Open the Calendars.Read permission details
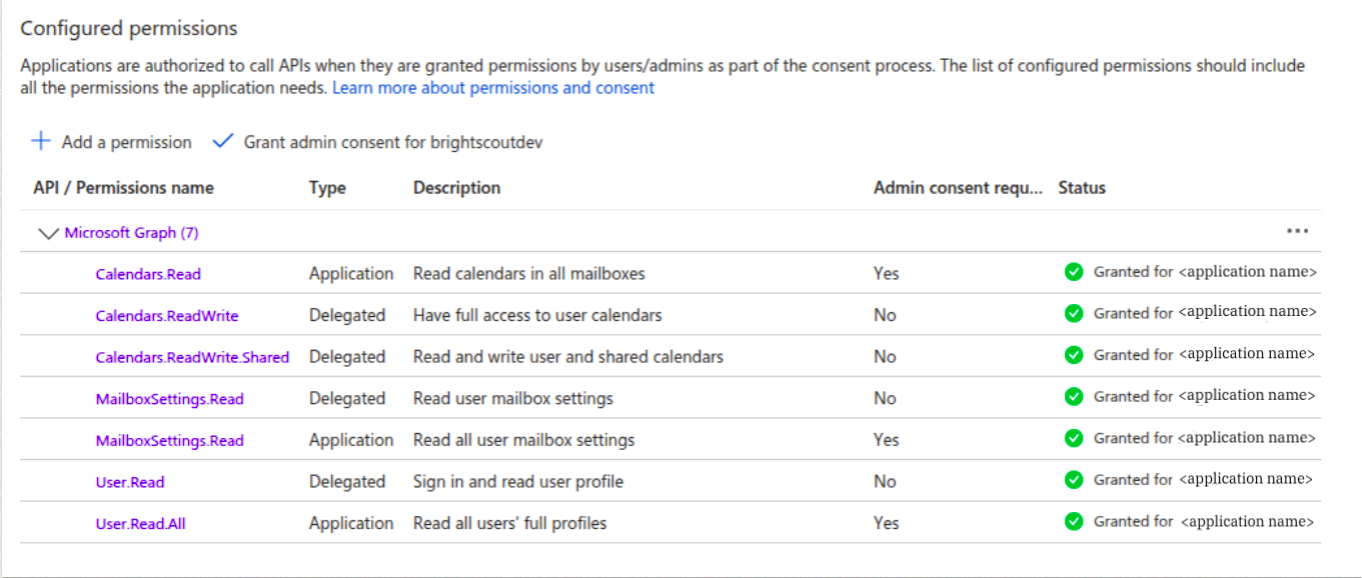Image resolution: width=1362 pixels, height=578 pixels. click(148, 272)
